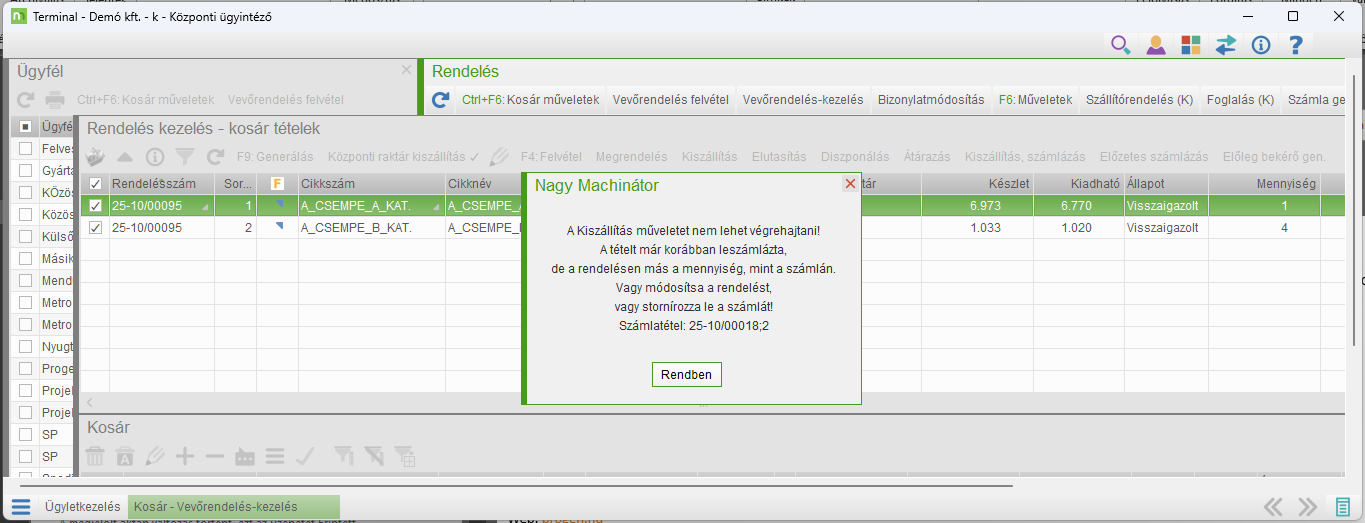Click the filter funnel in kosár tételek toolbar
This screenshot has width=1365, height=523.
point(185,157)
